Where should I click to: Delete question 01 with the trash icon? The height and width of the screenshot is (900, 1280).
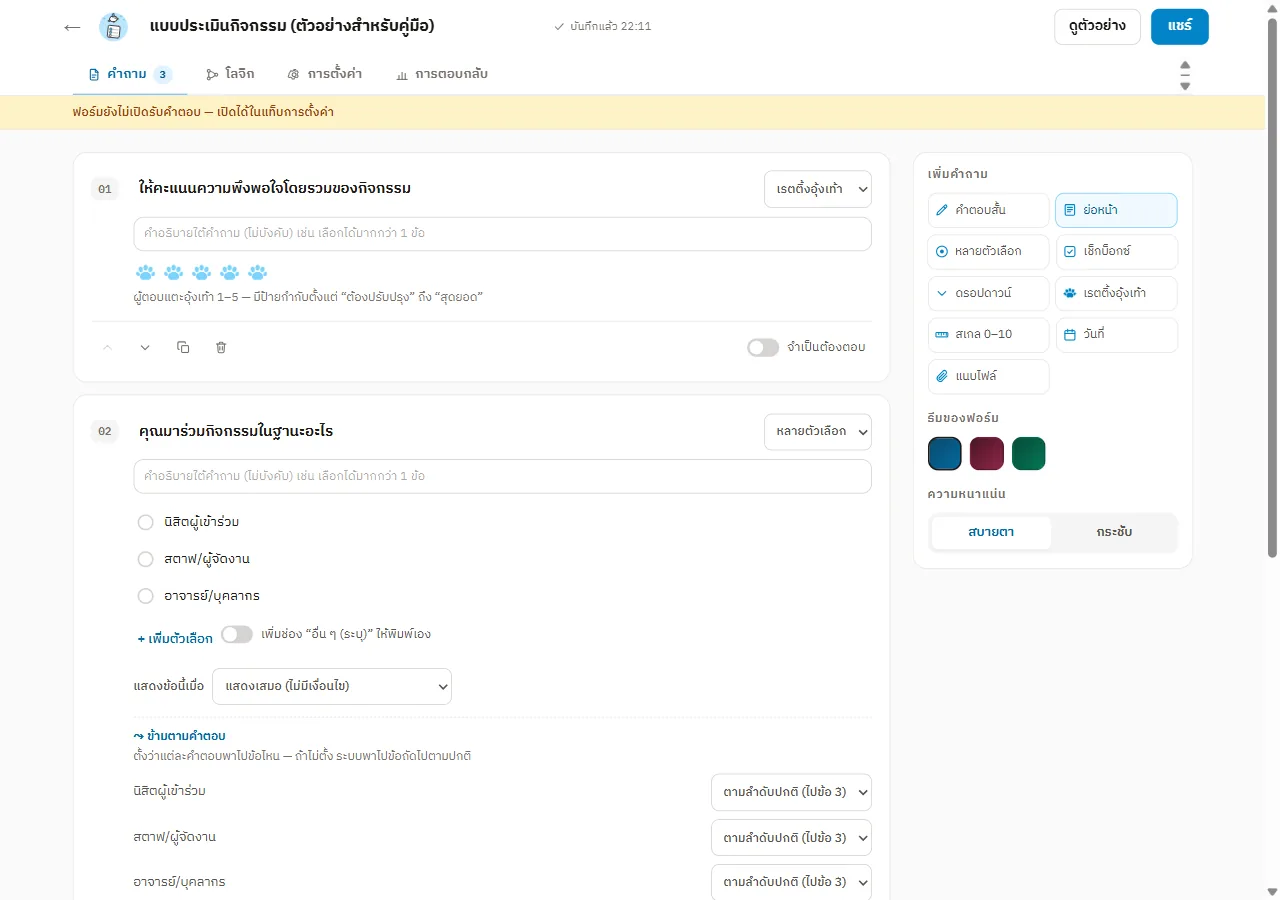coord(221,347)
